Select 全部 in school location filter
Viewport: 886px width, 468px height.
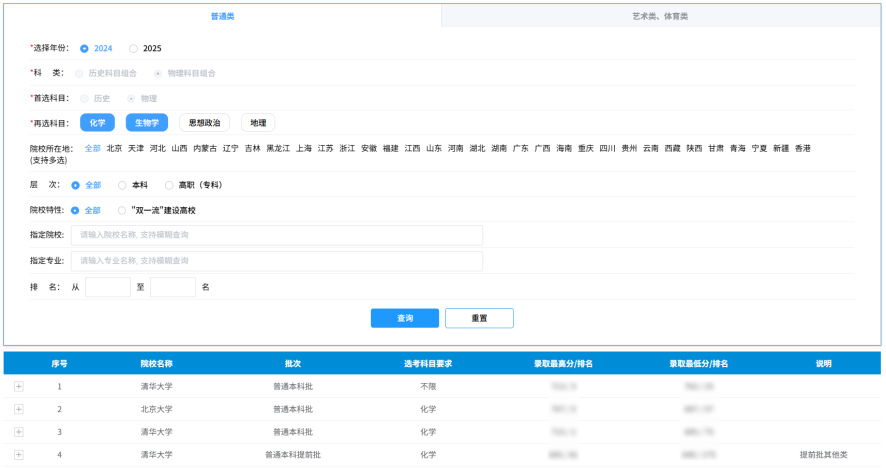tap(93, 148)
